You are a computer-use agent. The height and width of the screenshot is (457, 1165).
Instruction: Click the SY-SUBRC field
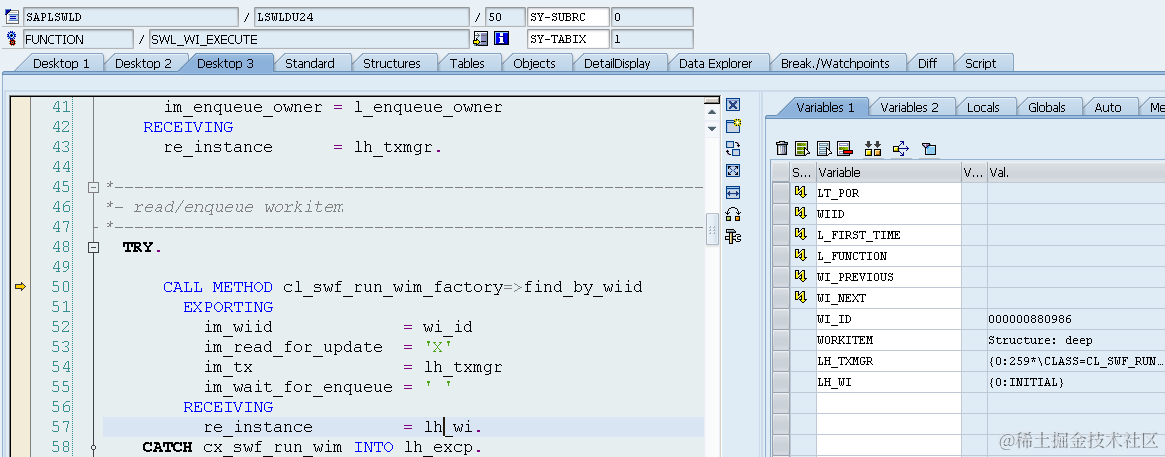568,16
